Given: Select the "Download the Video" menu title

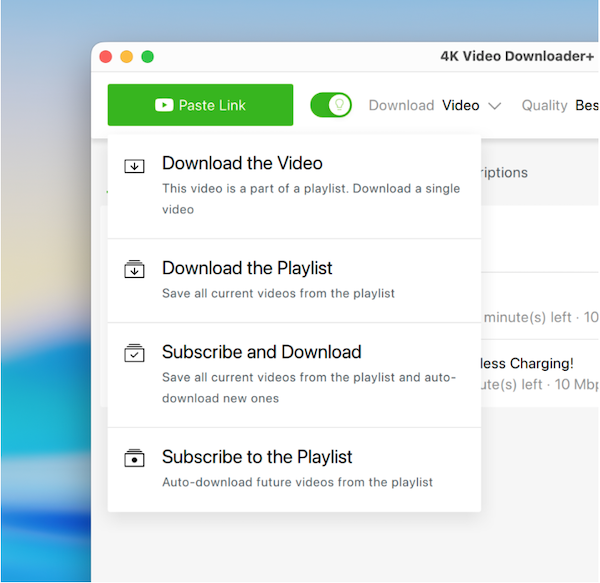Looking at the screenshot, I should pyautogui.click(x=242, y=163).
